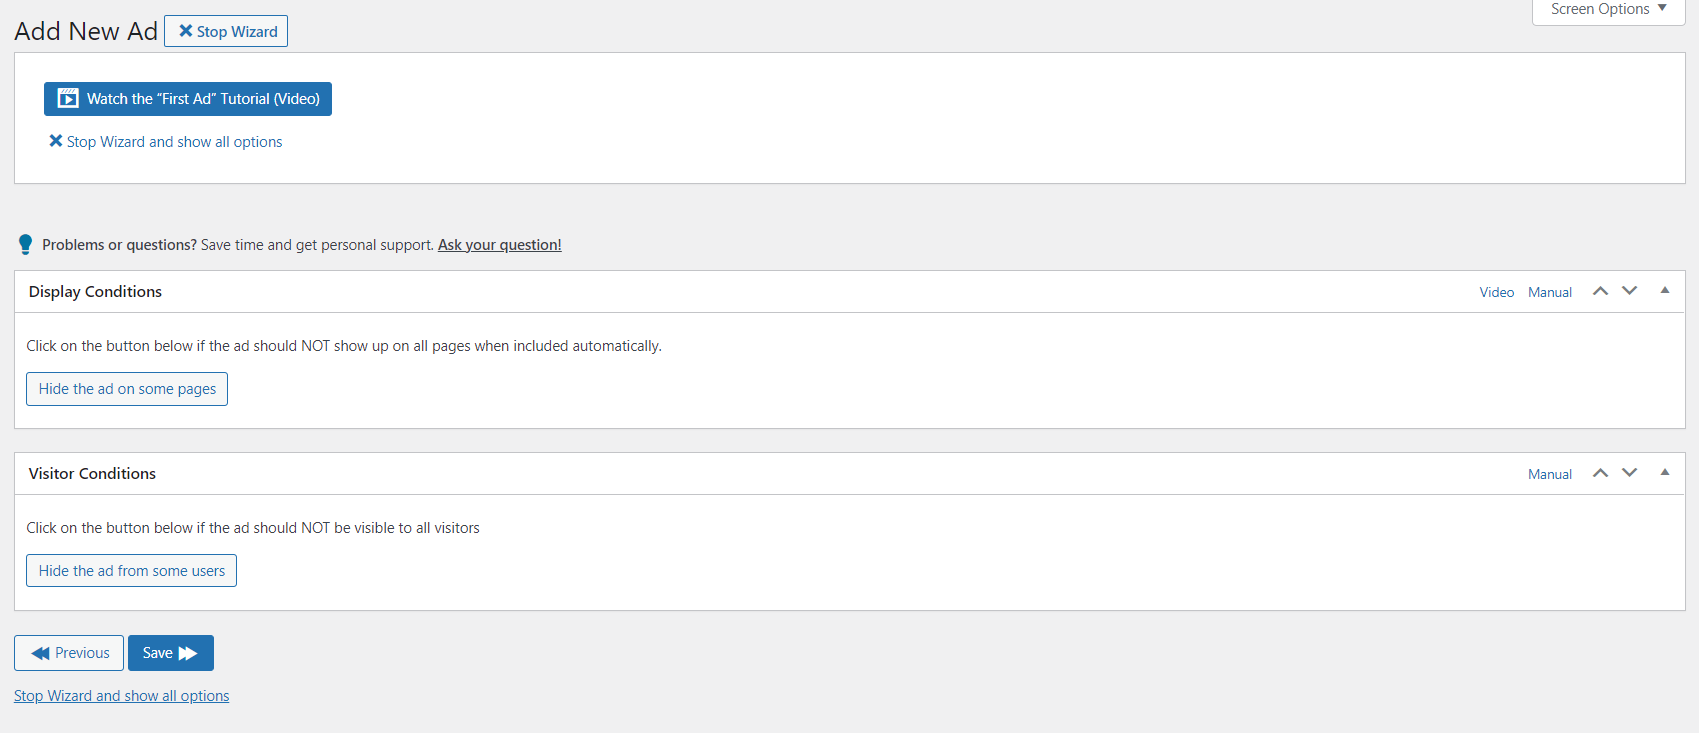Move Visitor Conditions panel down with arrow
The height and width of the screenshot is (733, 1699).
coord(1630,473)
